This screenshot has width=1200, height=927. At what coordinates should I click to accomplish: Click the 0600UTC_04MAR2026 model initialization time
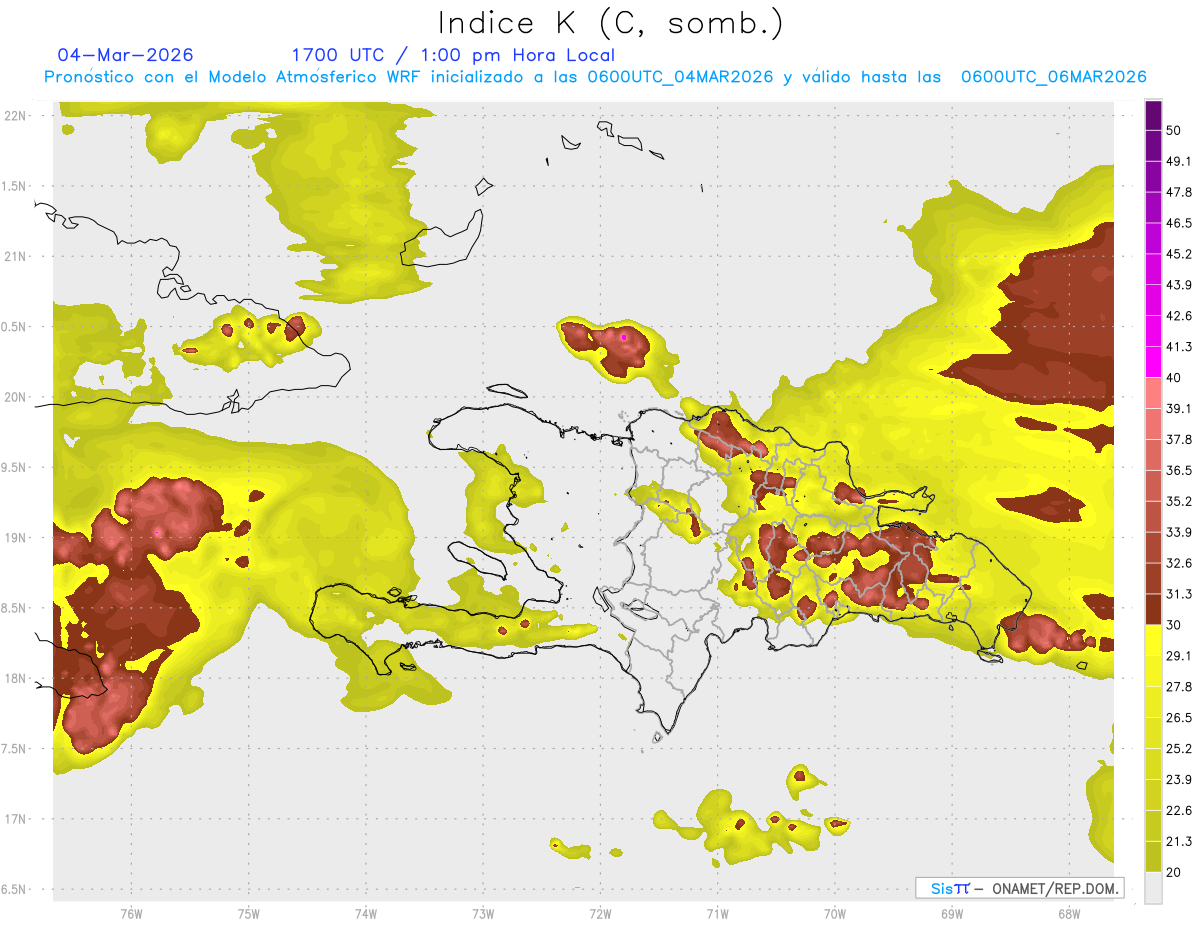tap(680, 77)
